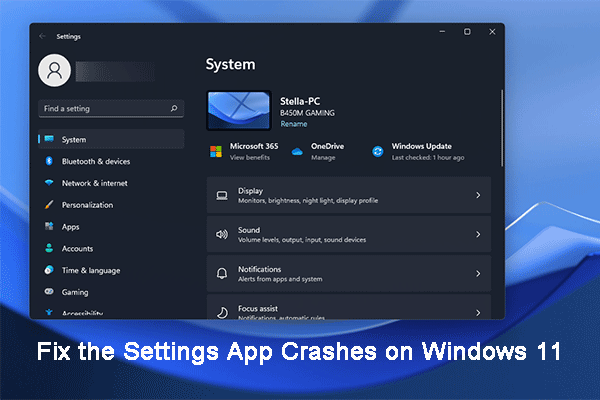Open Windows Update last checked status
Screen dimensions: 600x400
(427, 157)
